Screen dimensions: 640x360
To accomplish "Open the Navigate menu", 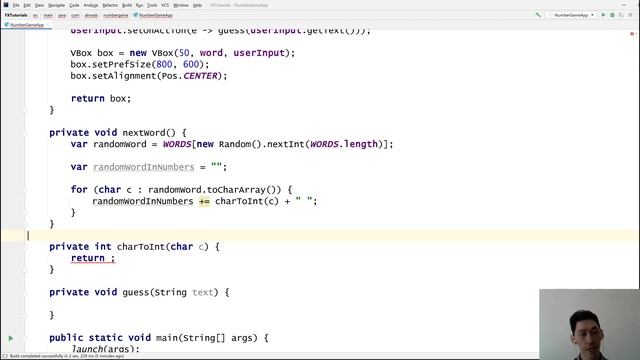I will [x=56, y=5].
